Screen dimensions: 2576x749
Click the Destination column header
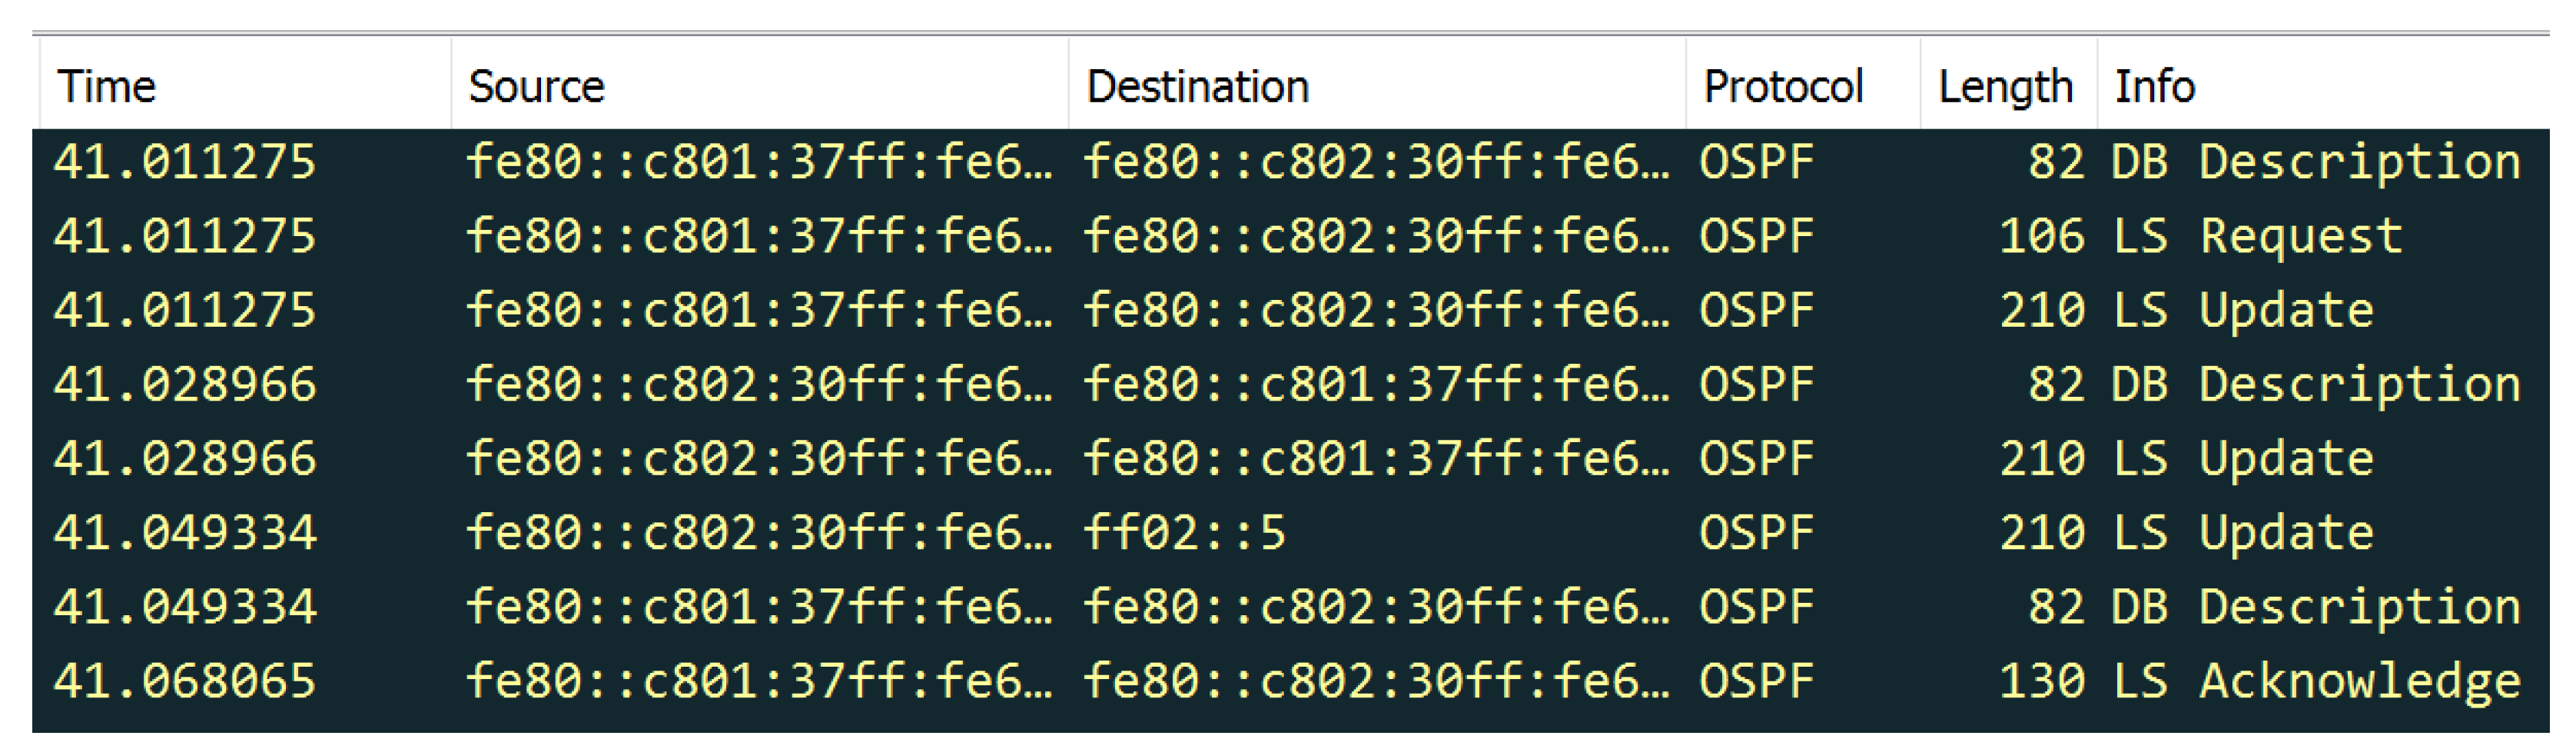coord(1197,87)
